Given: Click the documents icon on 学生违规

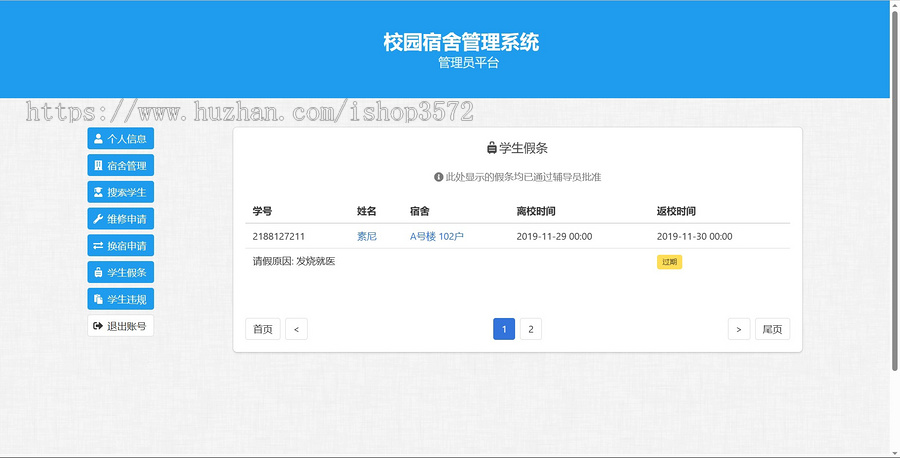Looking at the screenshot, I should [98, 299].
